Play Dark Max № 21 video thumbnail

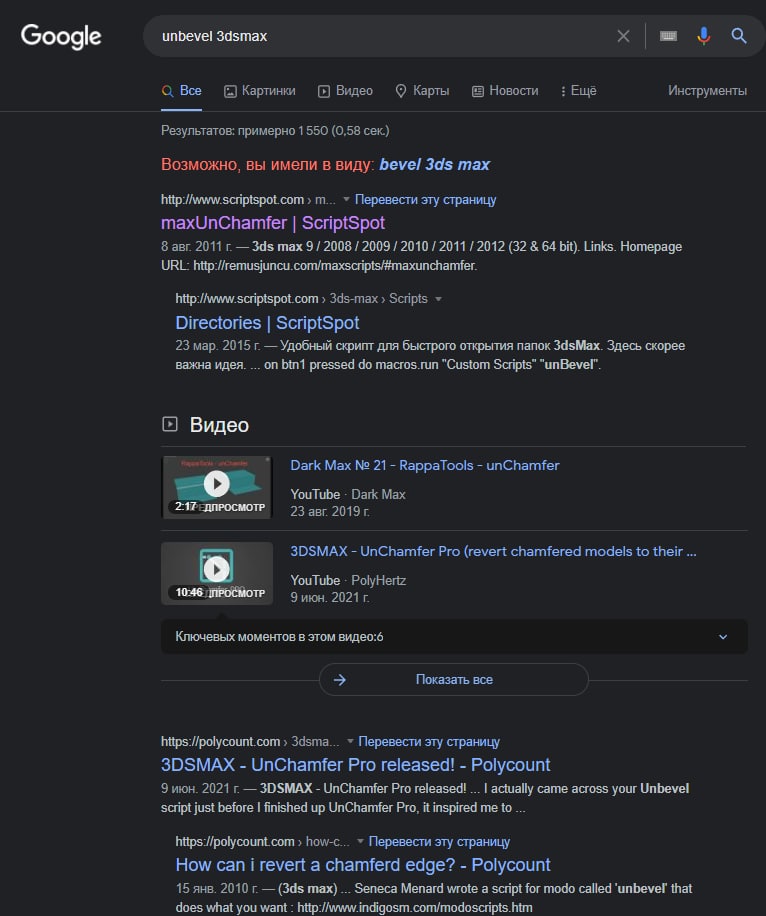(217, 487)
